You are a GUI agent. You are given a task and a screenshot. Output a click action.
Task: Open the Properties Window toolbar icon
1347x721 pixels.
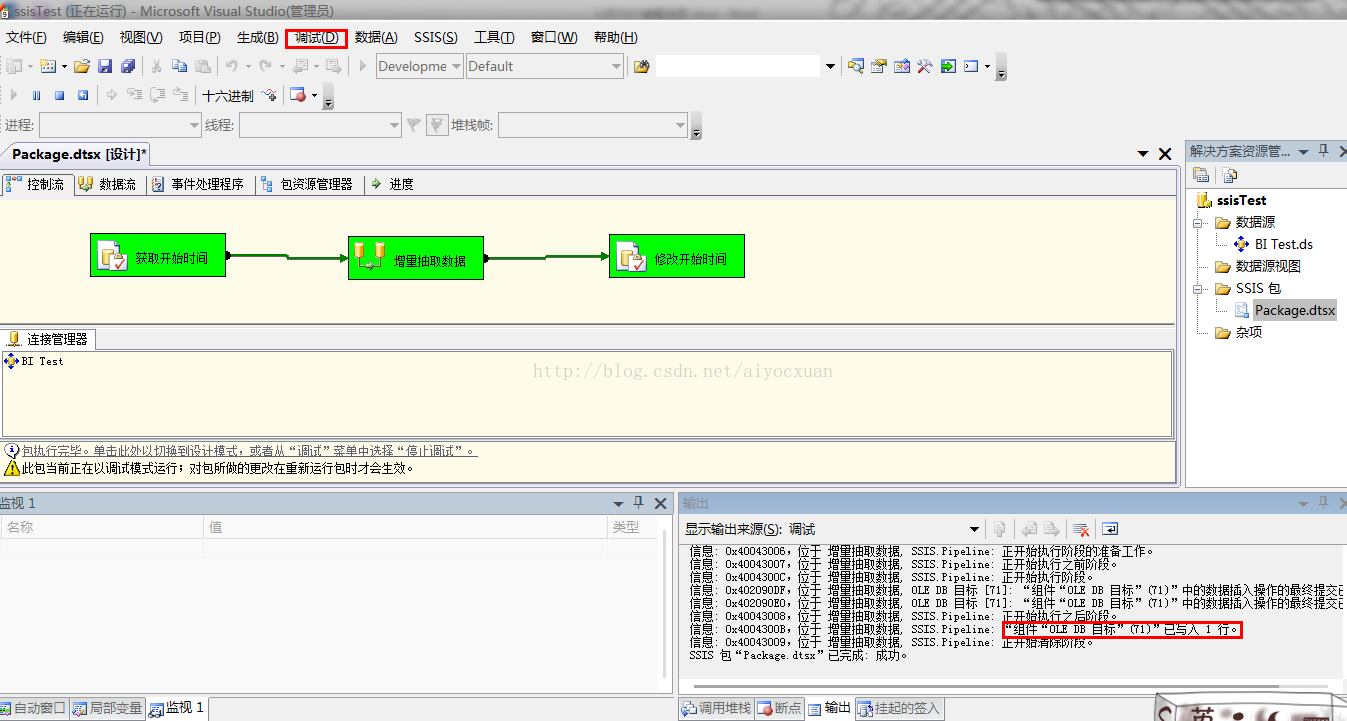(879, 67)
